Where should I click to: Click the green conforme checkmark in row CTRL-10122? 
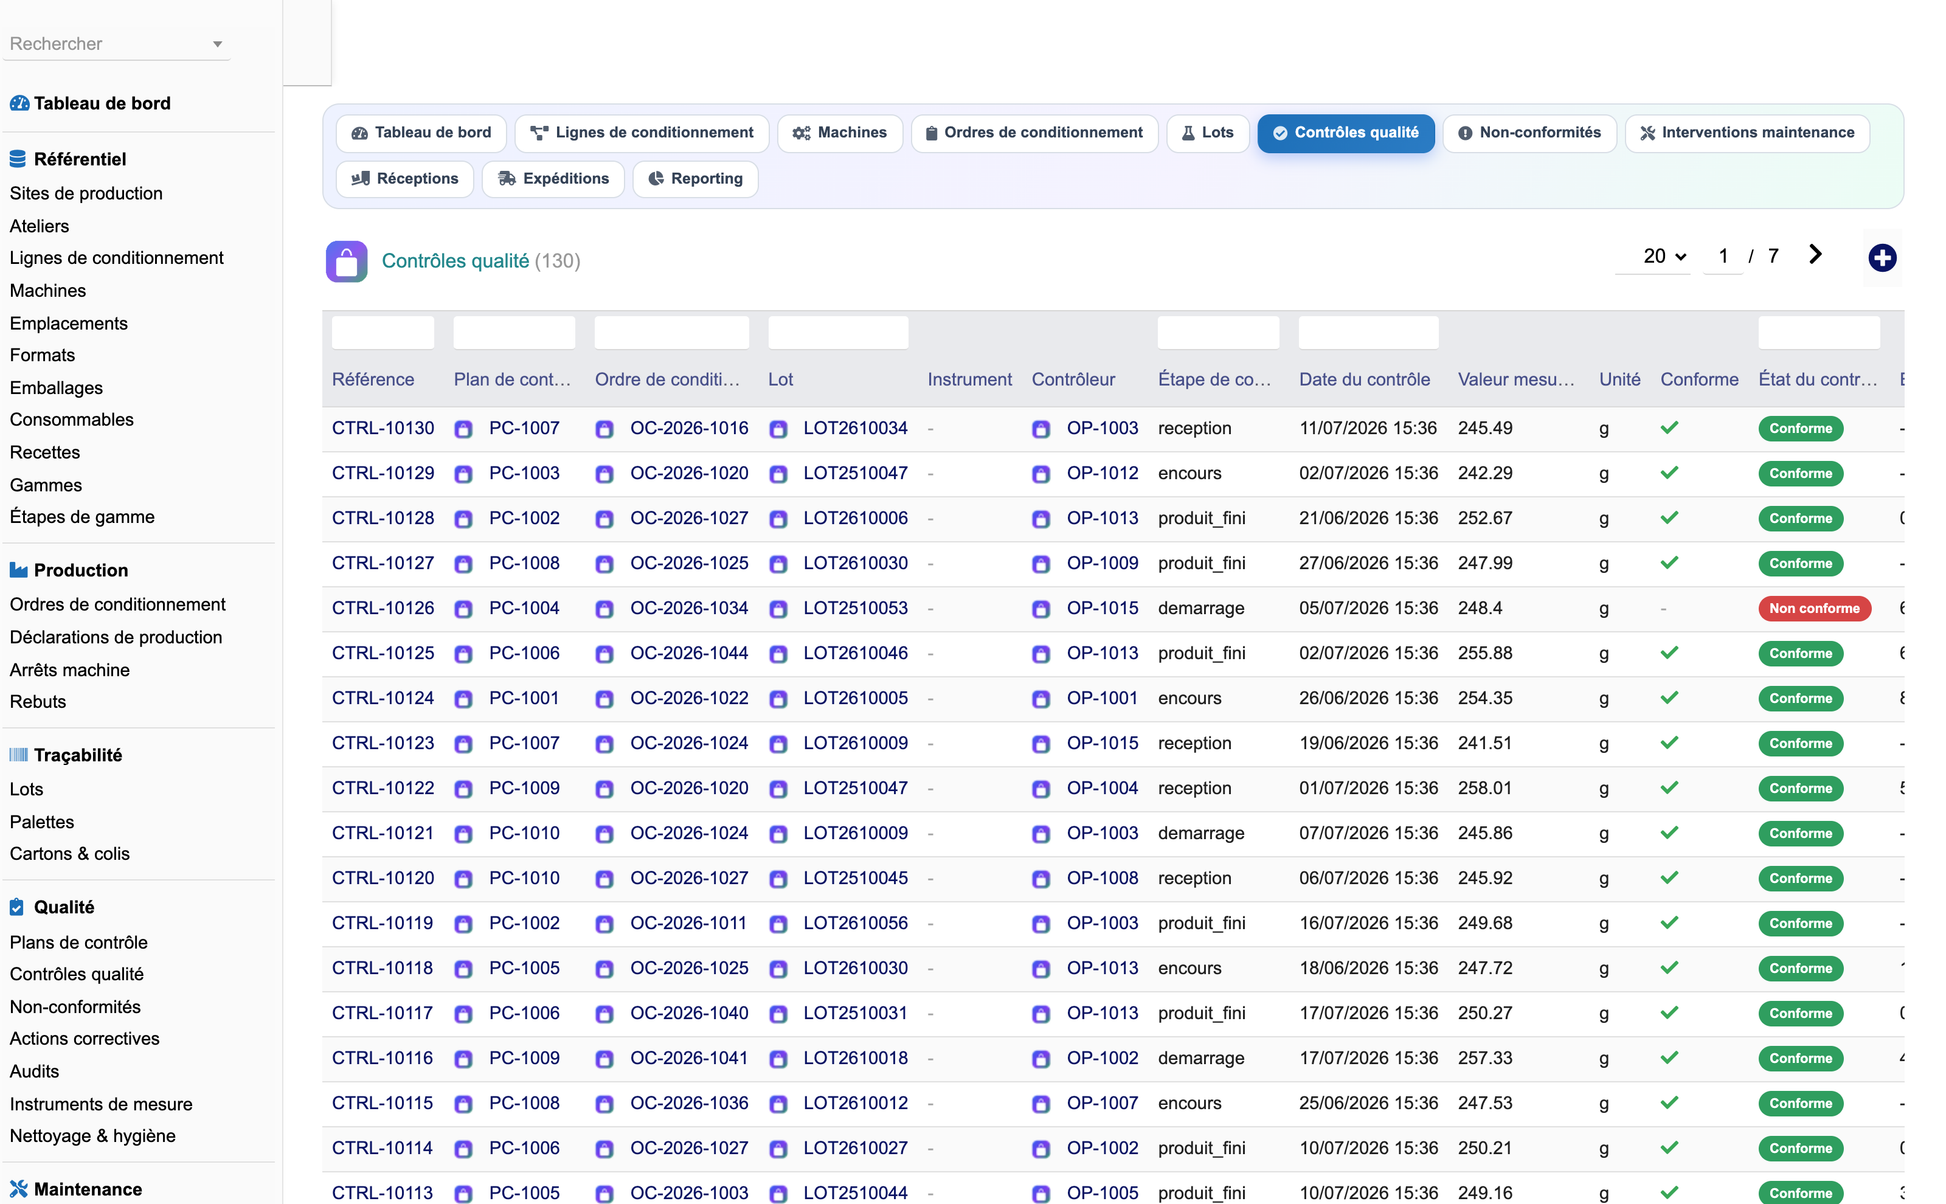1669,788
